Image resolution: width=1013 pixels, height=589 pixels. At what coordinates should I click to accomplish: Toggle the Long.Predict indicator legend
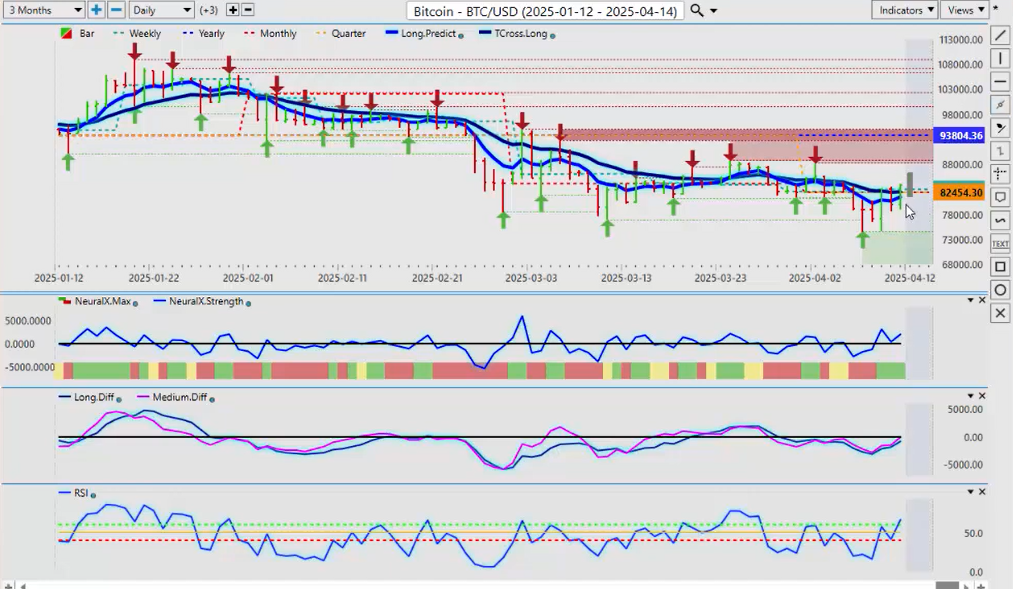pyautogui.click(x=427, y=34)
